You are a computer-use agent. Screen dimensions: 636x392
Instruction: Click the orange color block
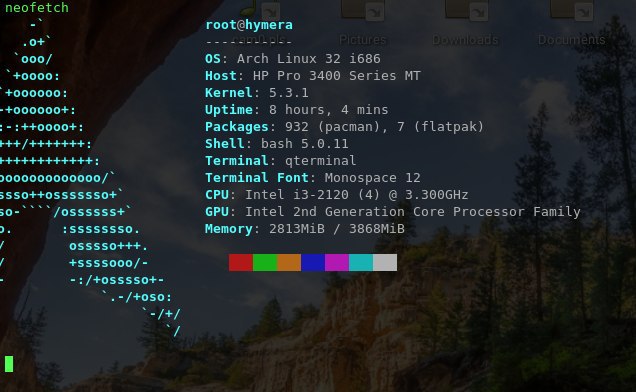(x=289, y=263)
